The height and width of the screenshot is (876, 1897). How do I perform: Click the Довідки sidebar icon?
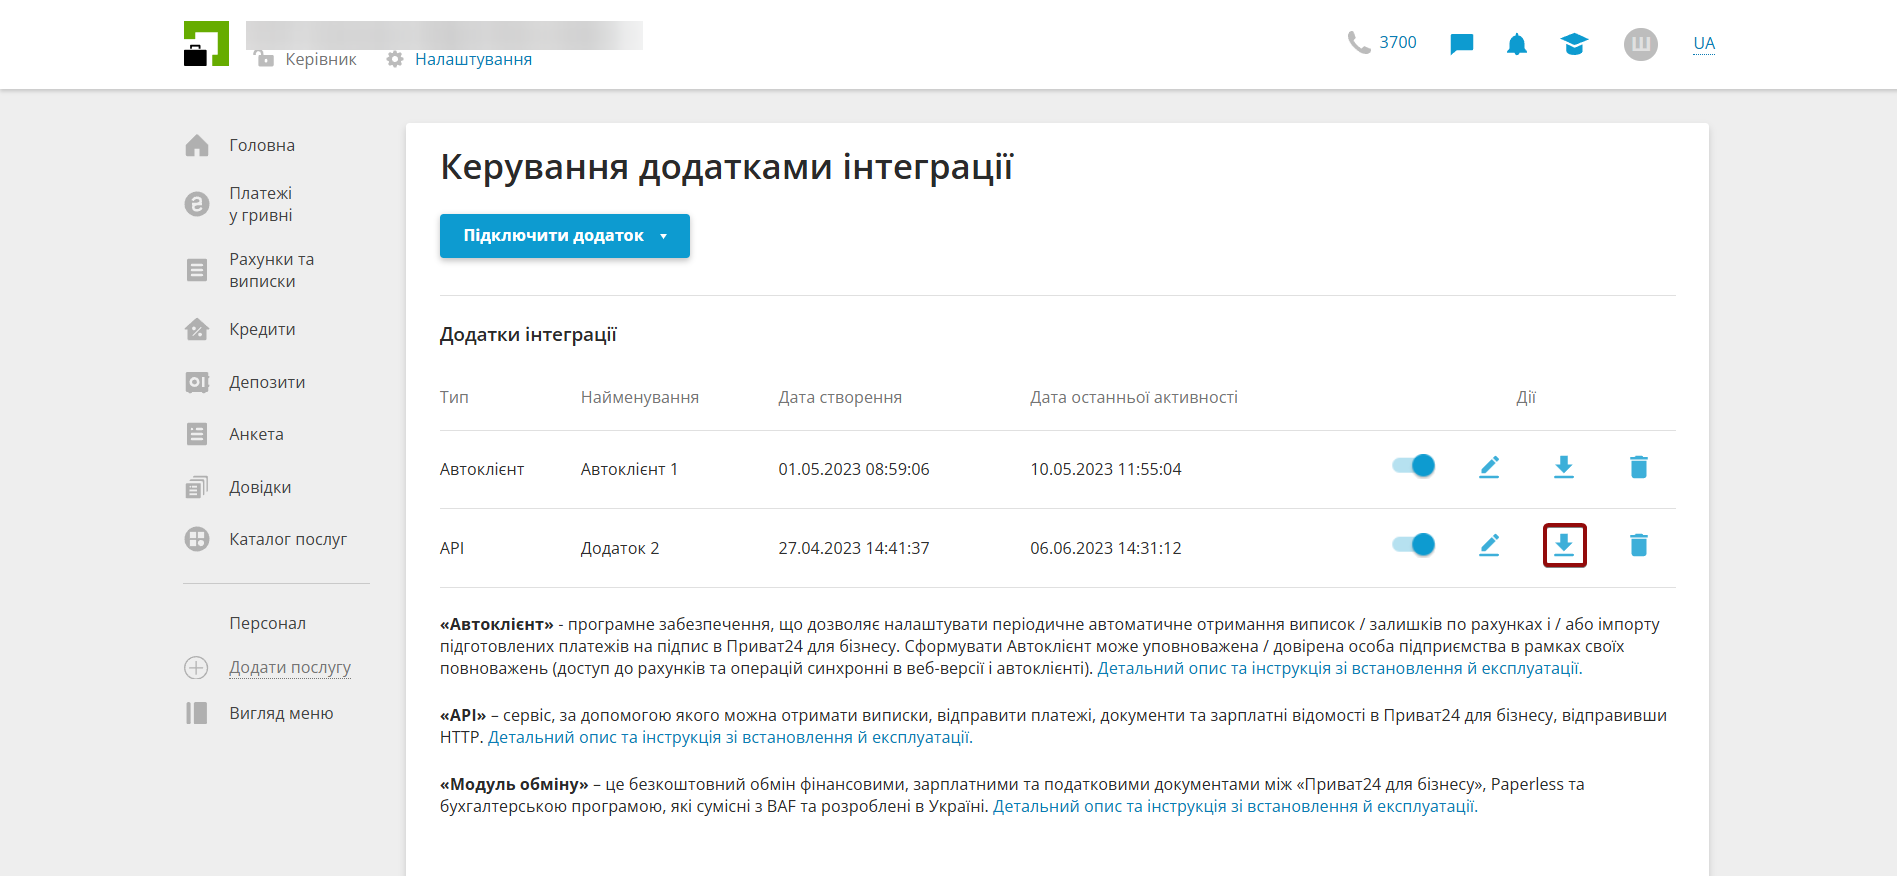(x=197, y=487)
